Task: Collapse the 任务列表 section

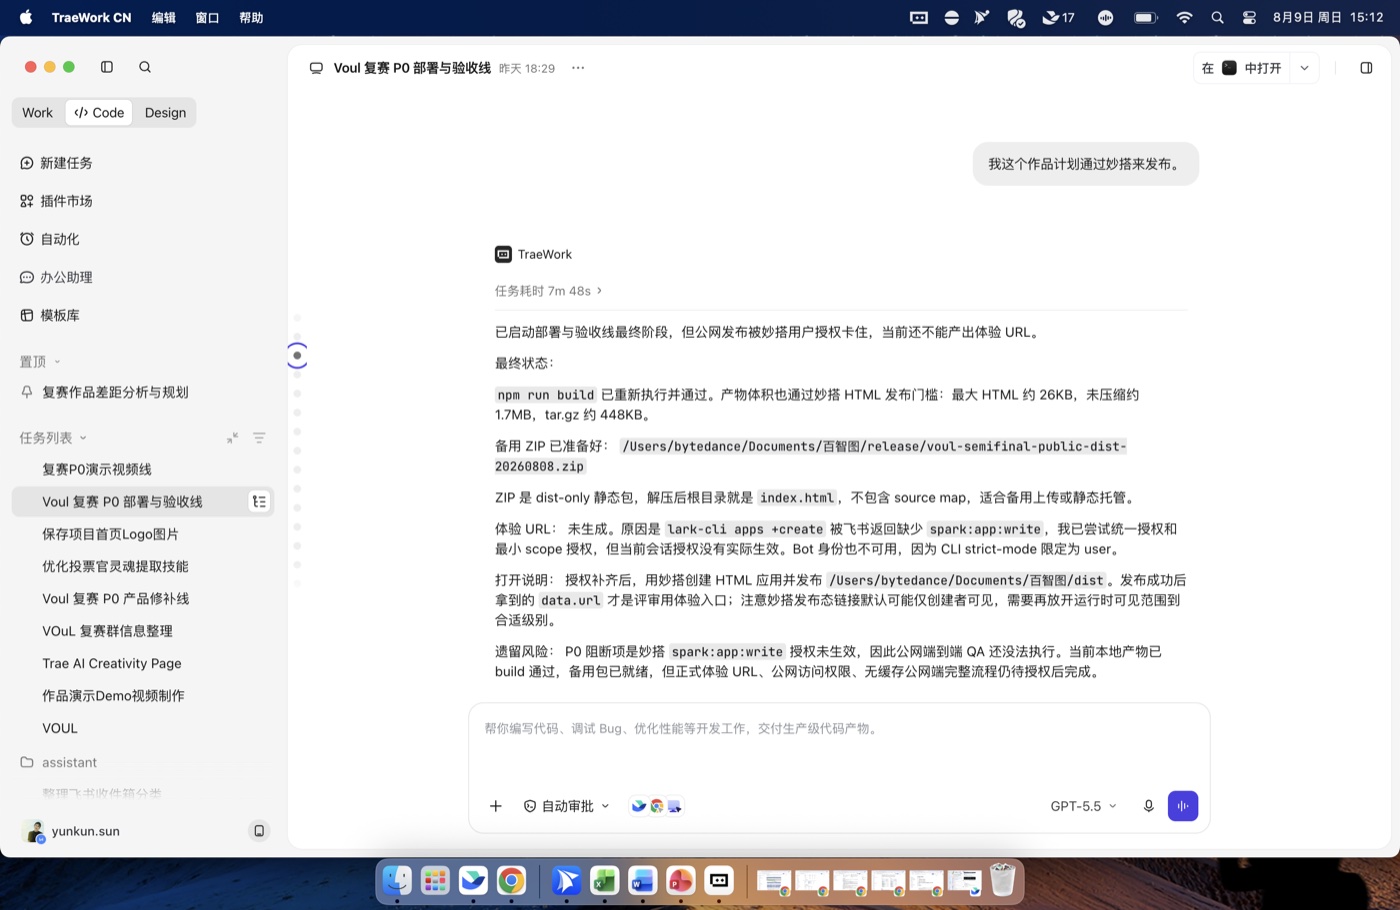Action: [53, 438]
